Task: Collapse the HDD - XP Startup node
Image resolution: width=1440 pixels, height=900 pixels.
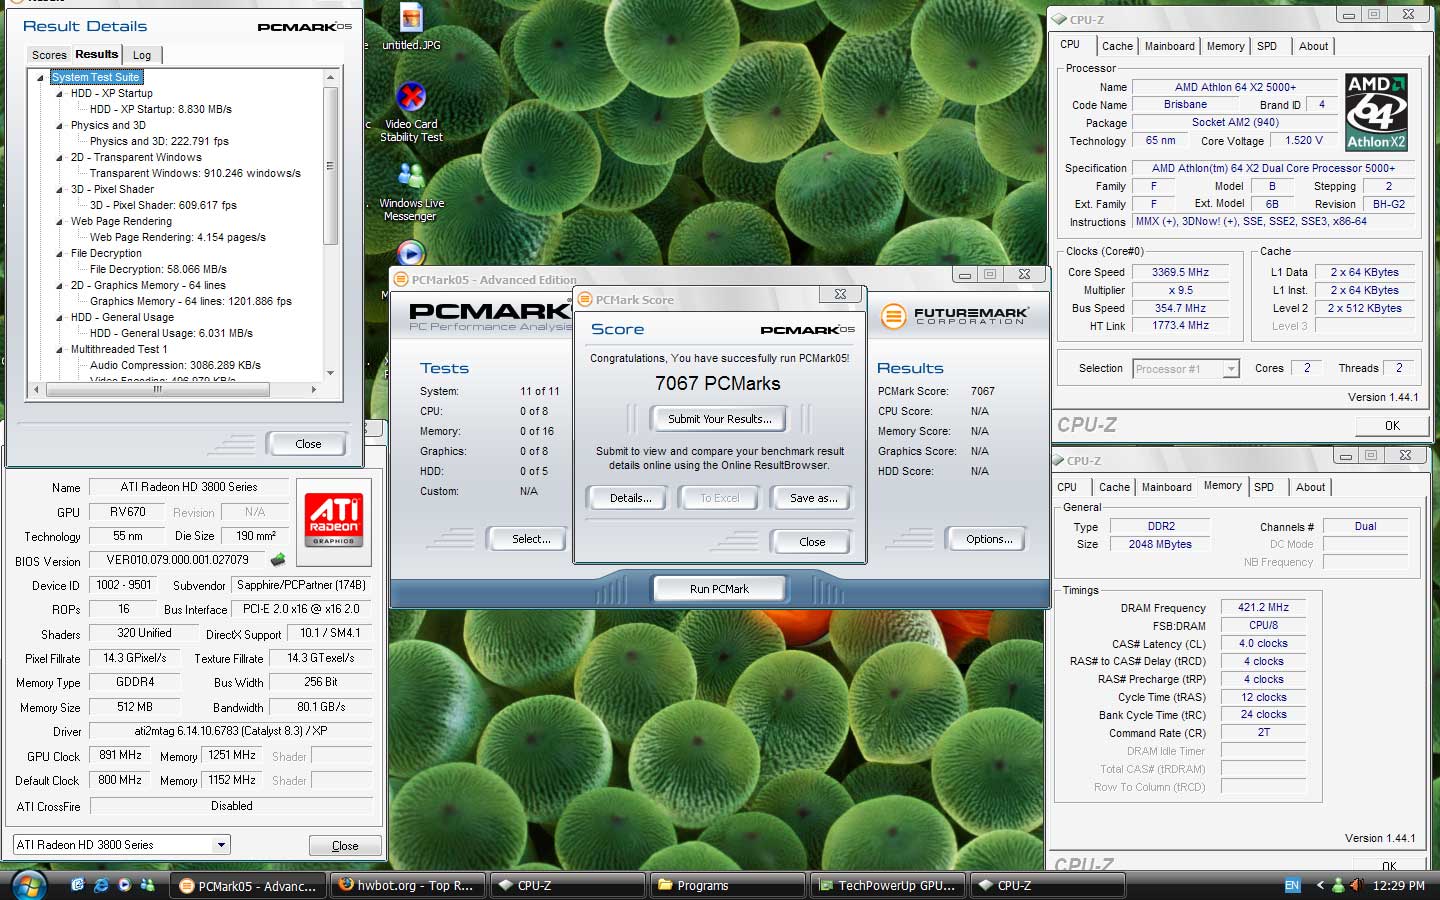Action: point(59,93)
